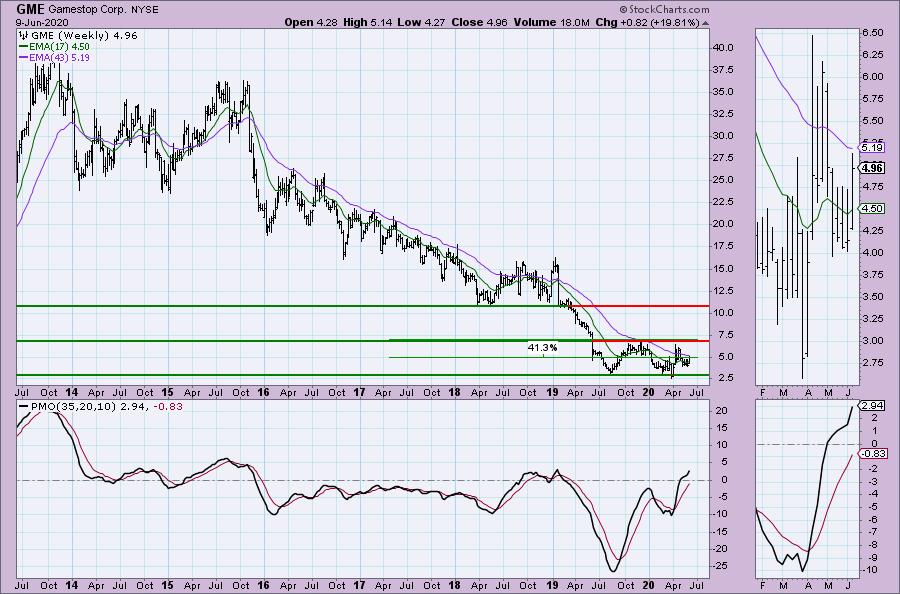This screenshot has height=594, width=900.
Task: Click the 'Chg +0.82 (+19.81%)' value
Action: pyautogui.click(x=647, y=22)
